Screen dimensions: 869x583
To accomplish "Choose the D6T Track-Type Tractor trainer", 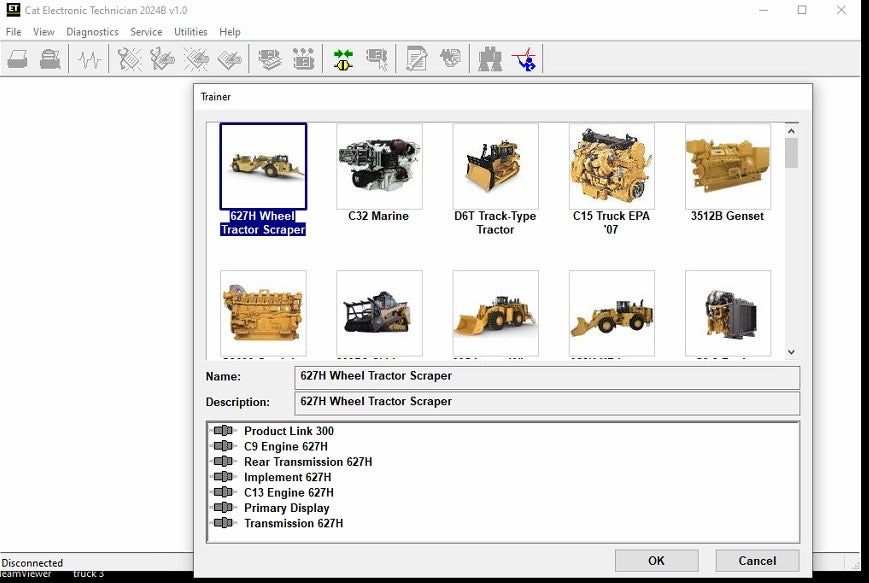I will [495, 166].
